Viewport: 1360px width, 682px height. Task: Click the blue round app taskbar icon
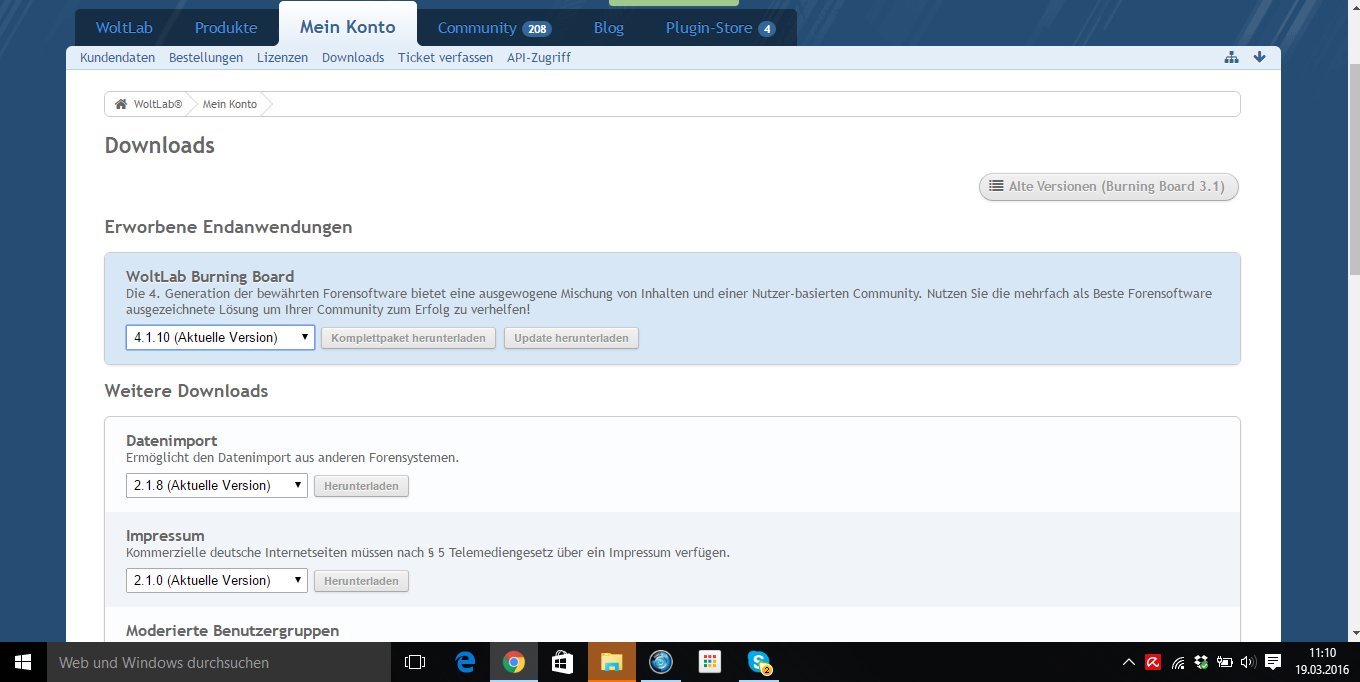pos(660,662)
